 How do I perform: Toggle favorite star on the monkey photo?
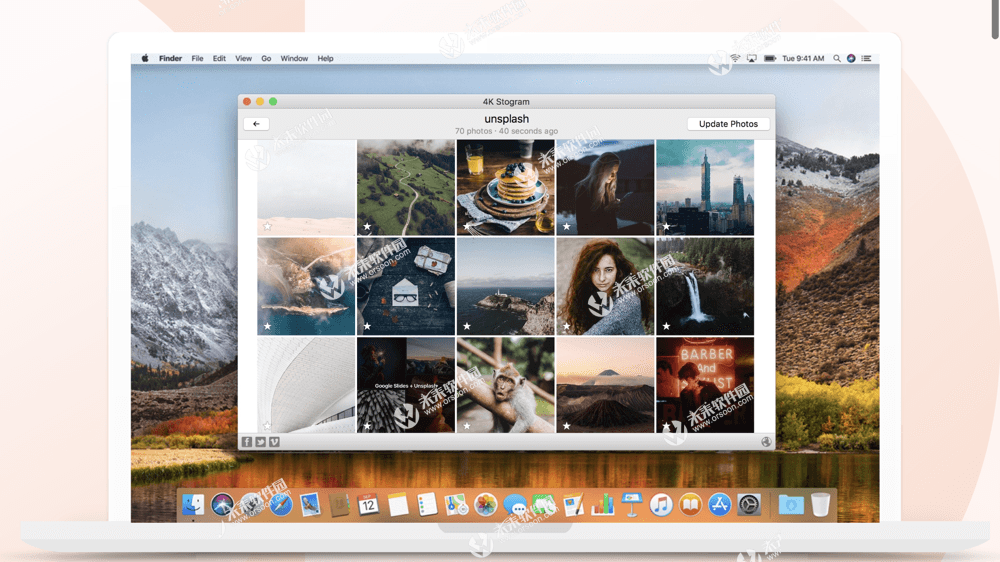(467, 425)
